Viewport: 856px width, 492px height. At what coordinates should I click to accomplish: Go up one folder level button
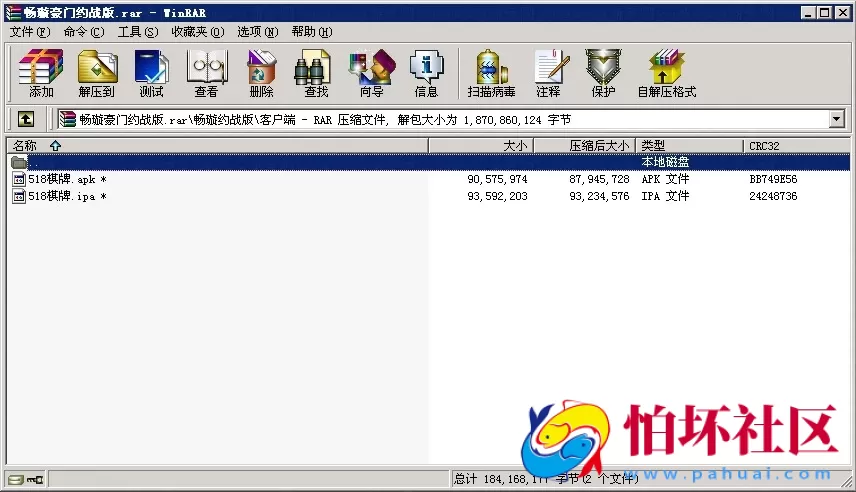[x=26, y=119]
